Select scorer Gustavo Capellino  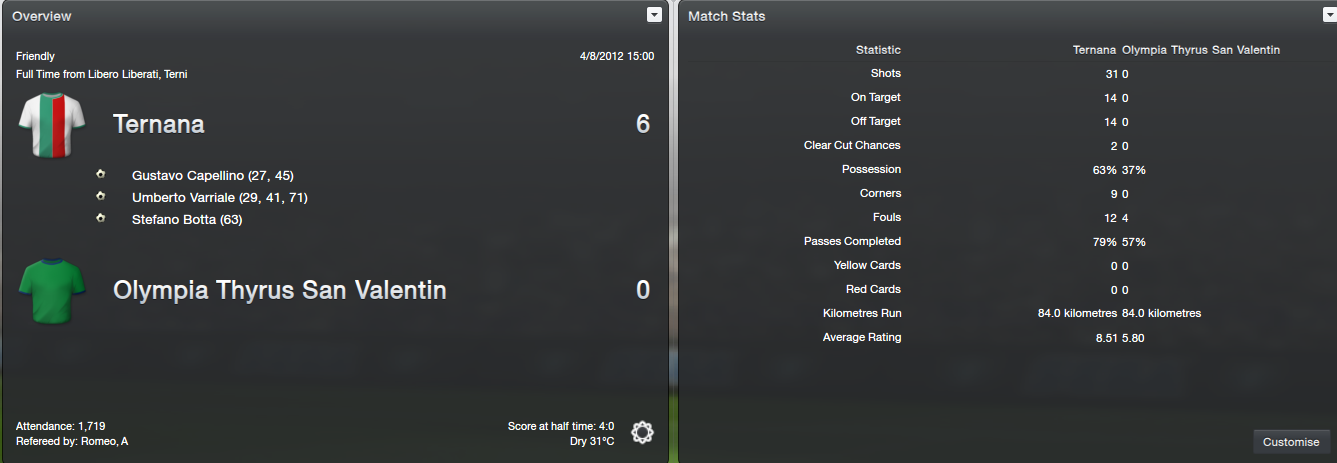click(188, 175)
